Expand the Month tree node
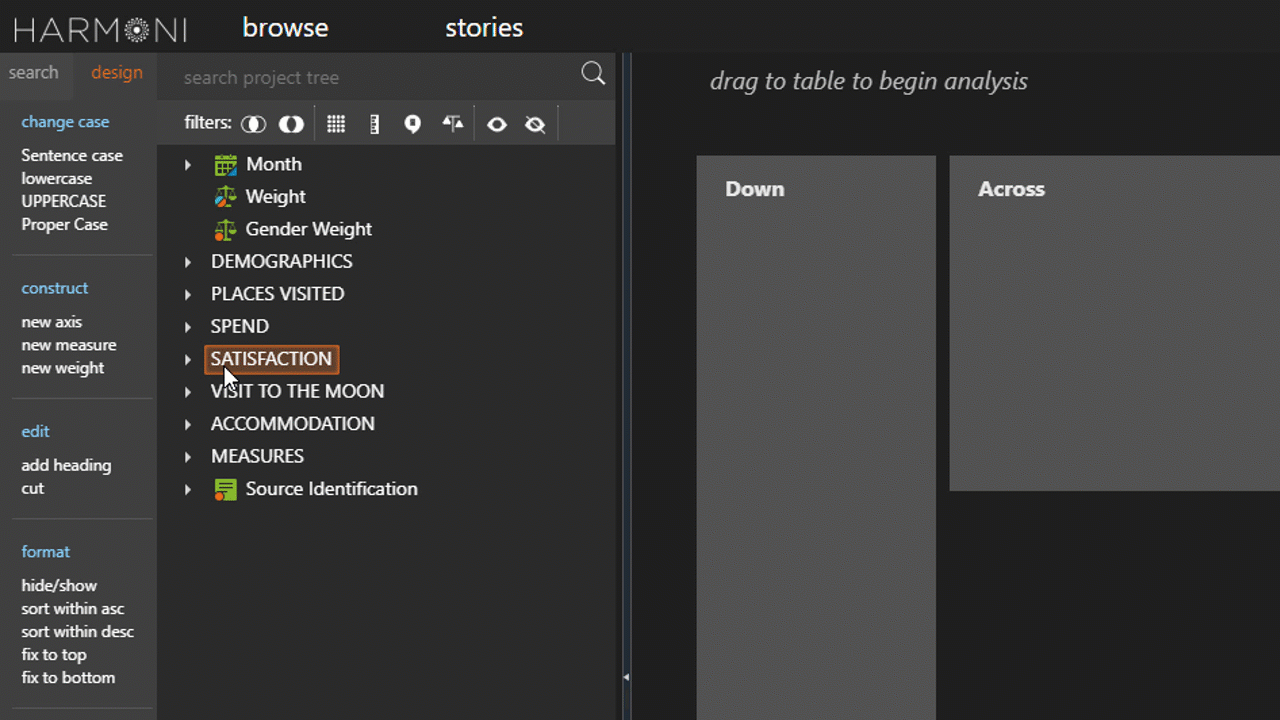The image size is (1280, 720). coord(188,164)
